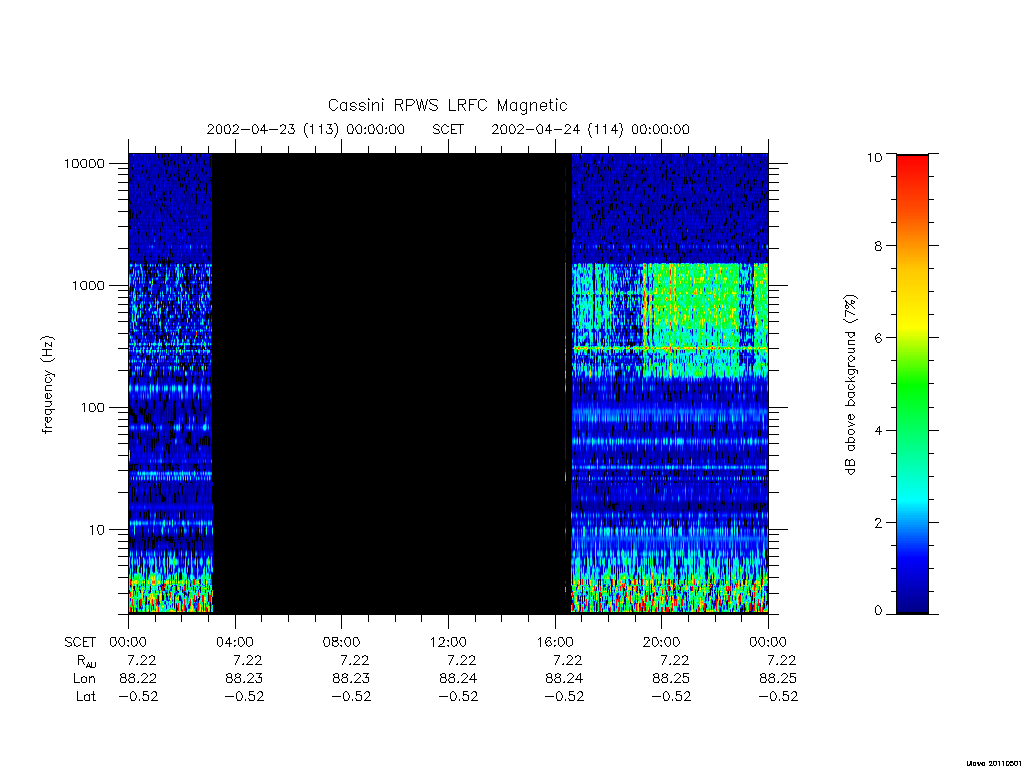Viewport: 1024px width, 768px height.
Task: Click the "Cassini RPWS LRFC Magnetic" plot title
Action: (x=447, y=105)
